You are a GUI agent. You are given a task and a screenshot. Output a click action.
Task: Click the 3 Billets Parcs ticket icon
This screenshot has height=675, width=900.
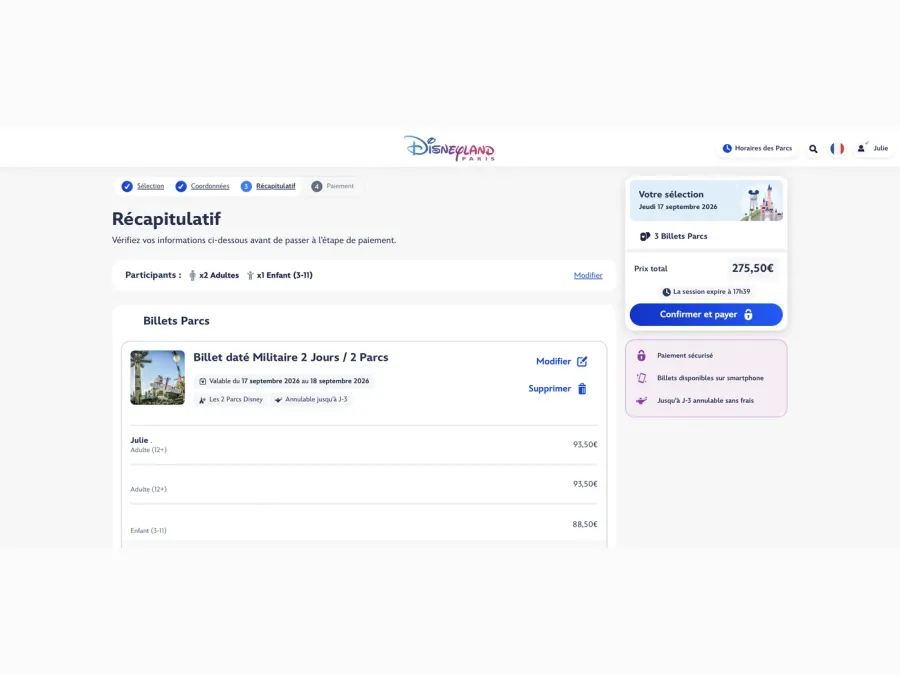(x=645, y=236)
